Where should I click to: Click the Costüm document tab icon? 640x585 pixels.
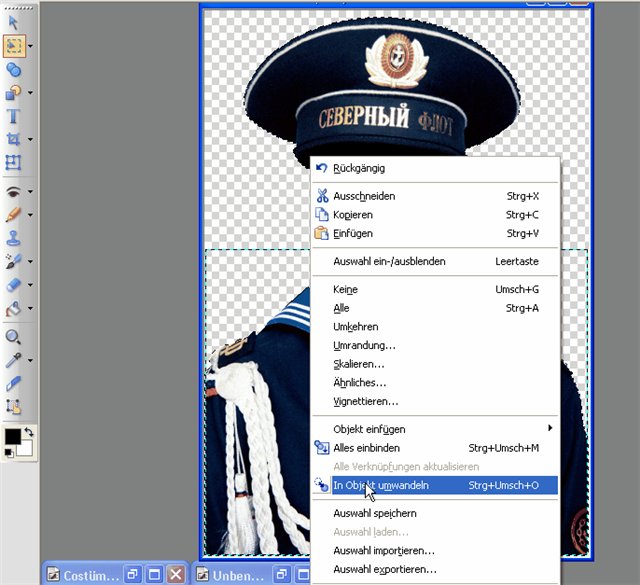[53, 575]
